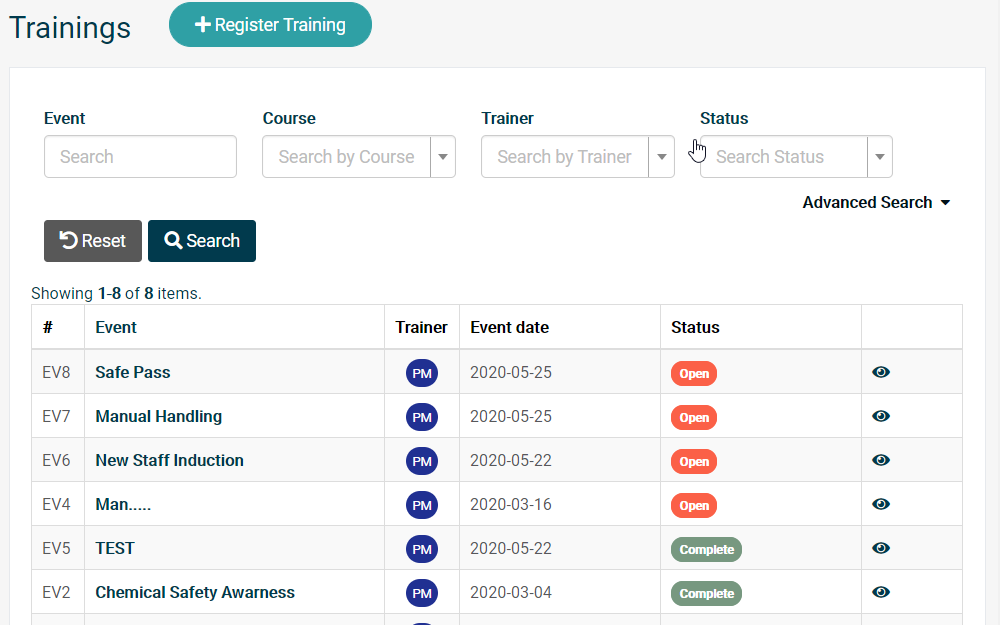
Task: Open the Man..... event link
Action: [123, 504]
